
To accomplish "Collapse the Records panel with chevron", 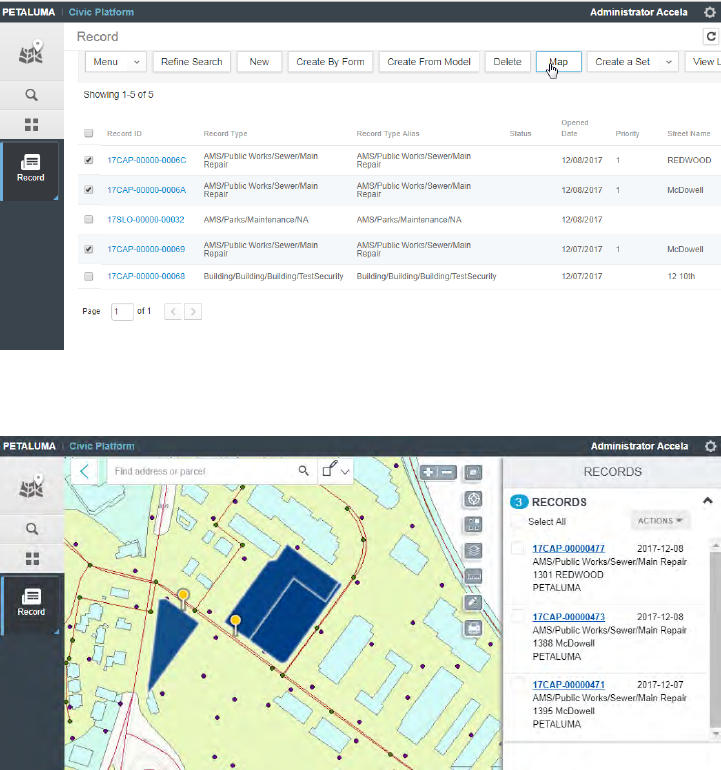I will tap(708, 501).
